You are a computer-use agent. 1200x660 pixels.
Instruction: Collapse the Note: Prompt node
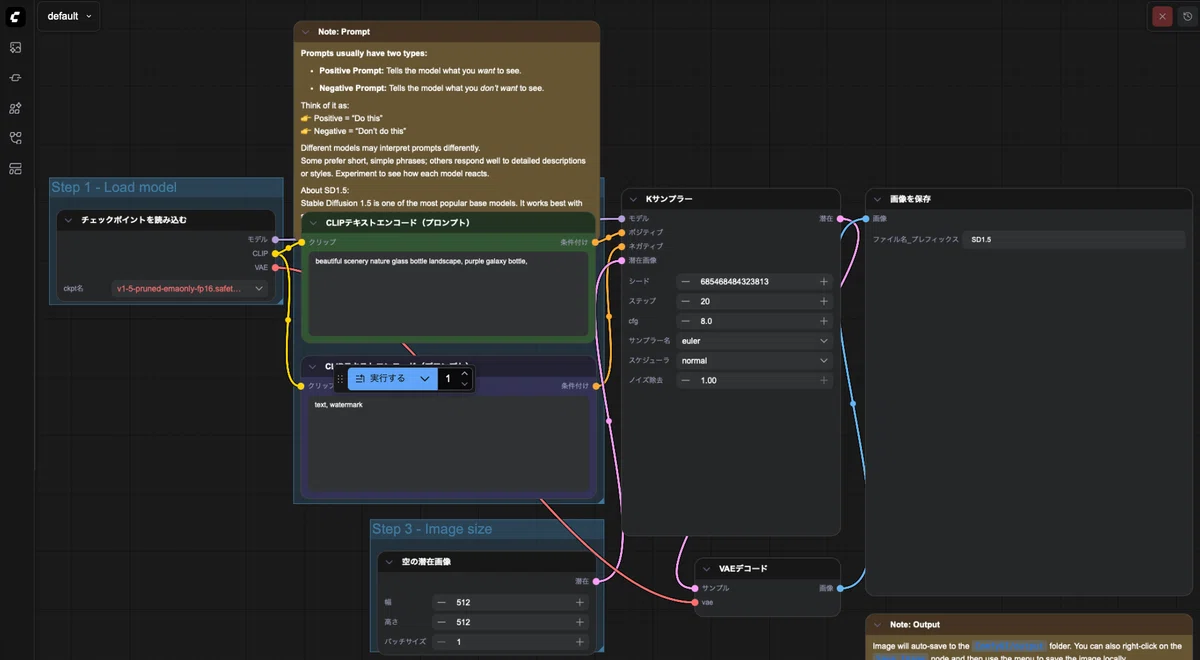click(x=306, y=32)
